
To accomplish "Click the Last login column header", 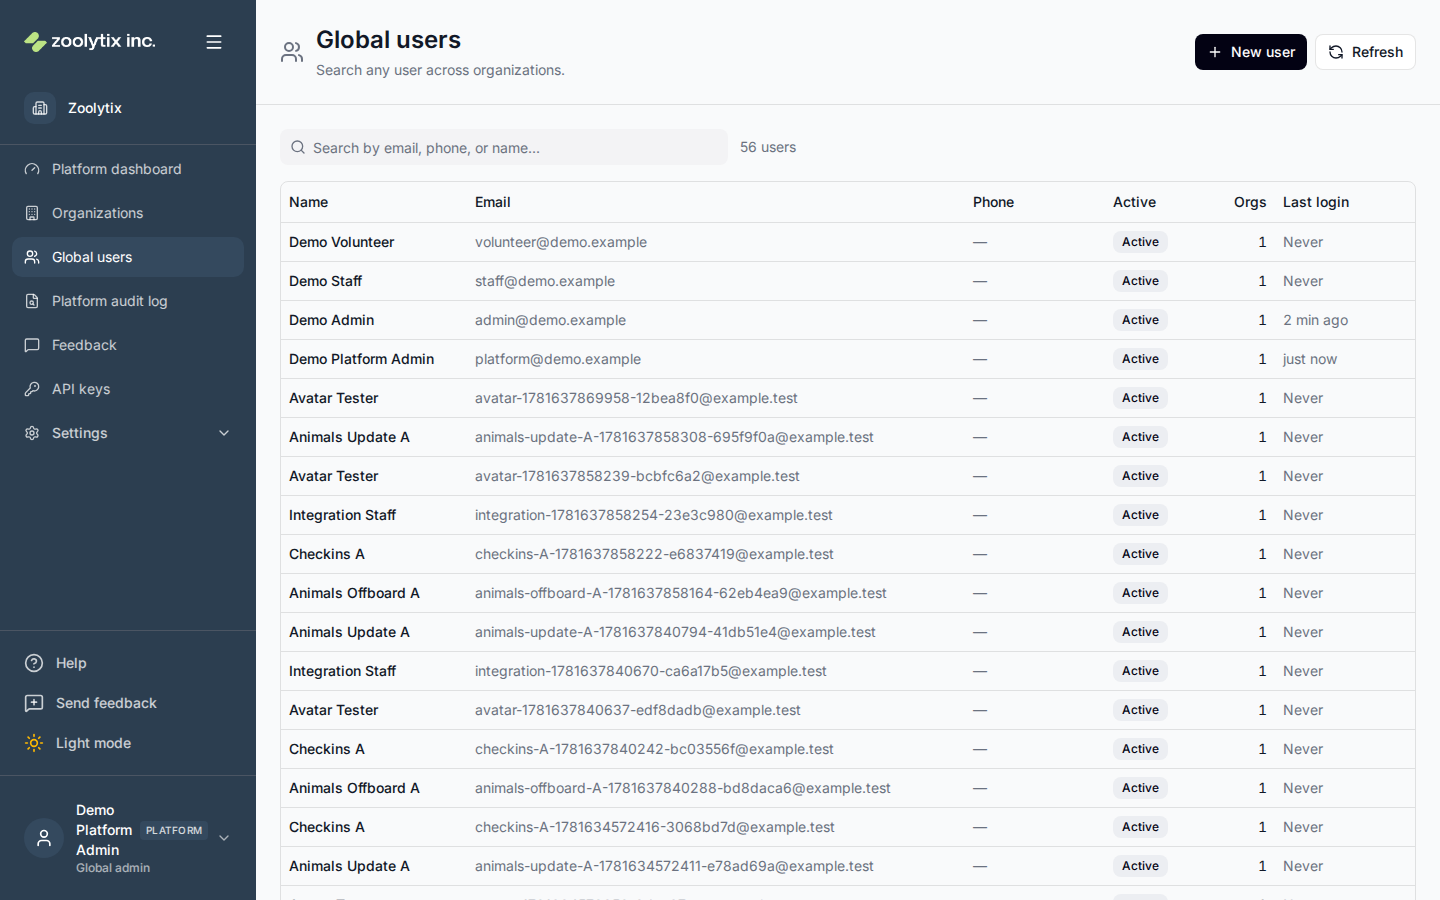I will coord(1316,202).
